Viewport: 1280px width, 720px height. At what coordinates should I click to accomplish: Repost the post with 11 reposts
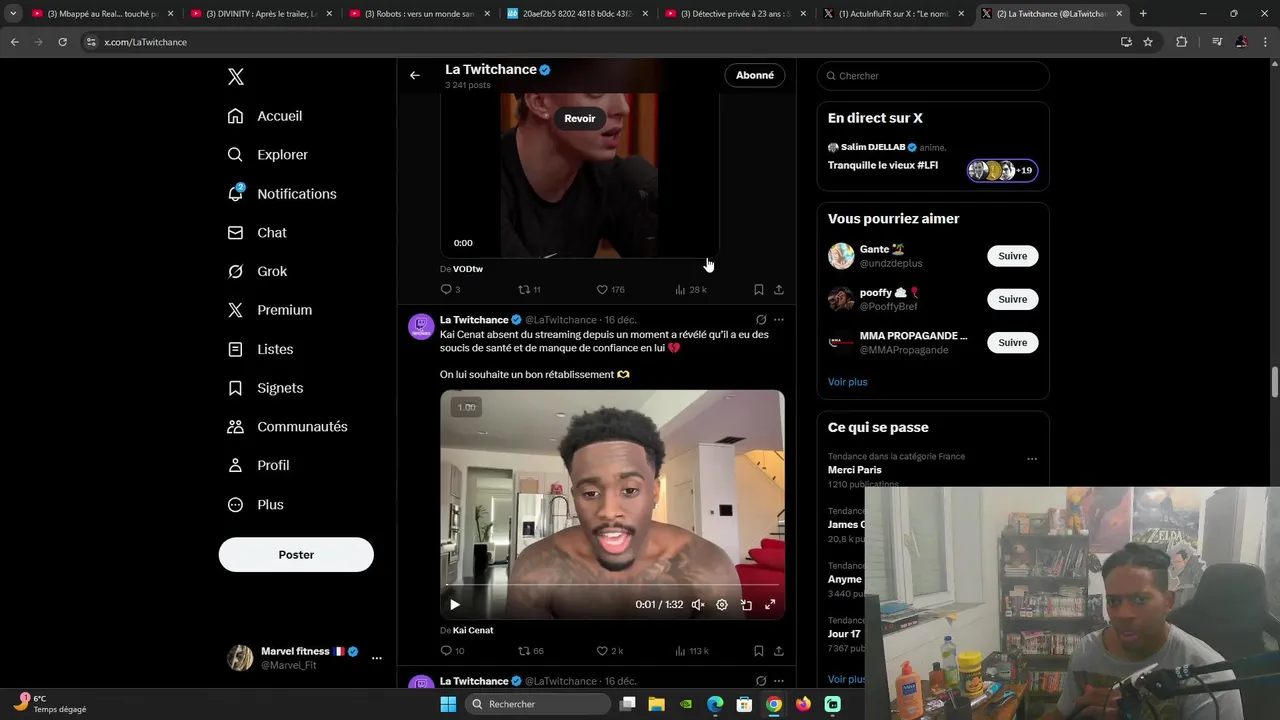529,290
